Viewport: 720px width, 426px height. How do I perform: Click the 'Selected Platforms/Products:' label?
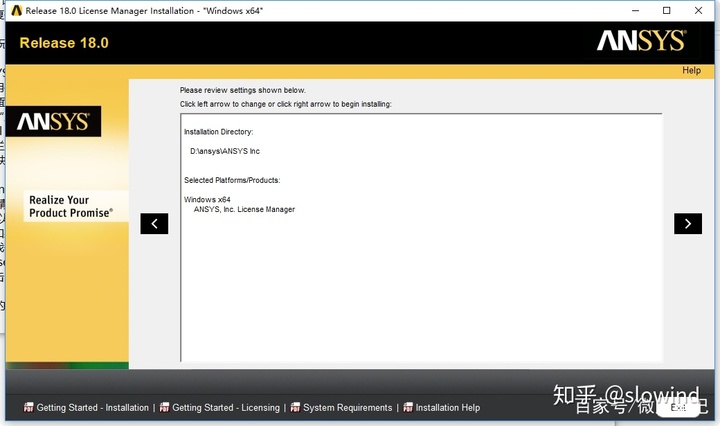click(232, 180)
